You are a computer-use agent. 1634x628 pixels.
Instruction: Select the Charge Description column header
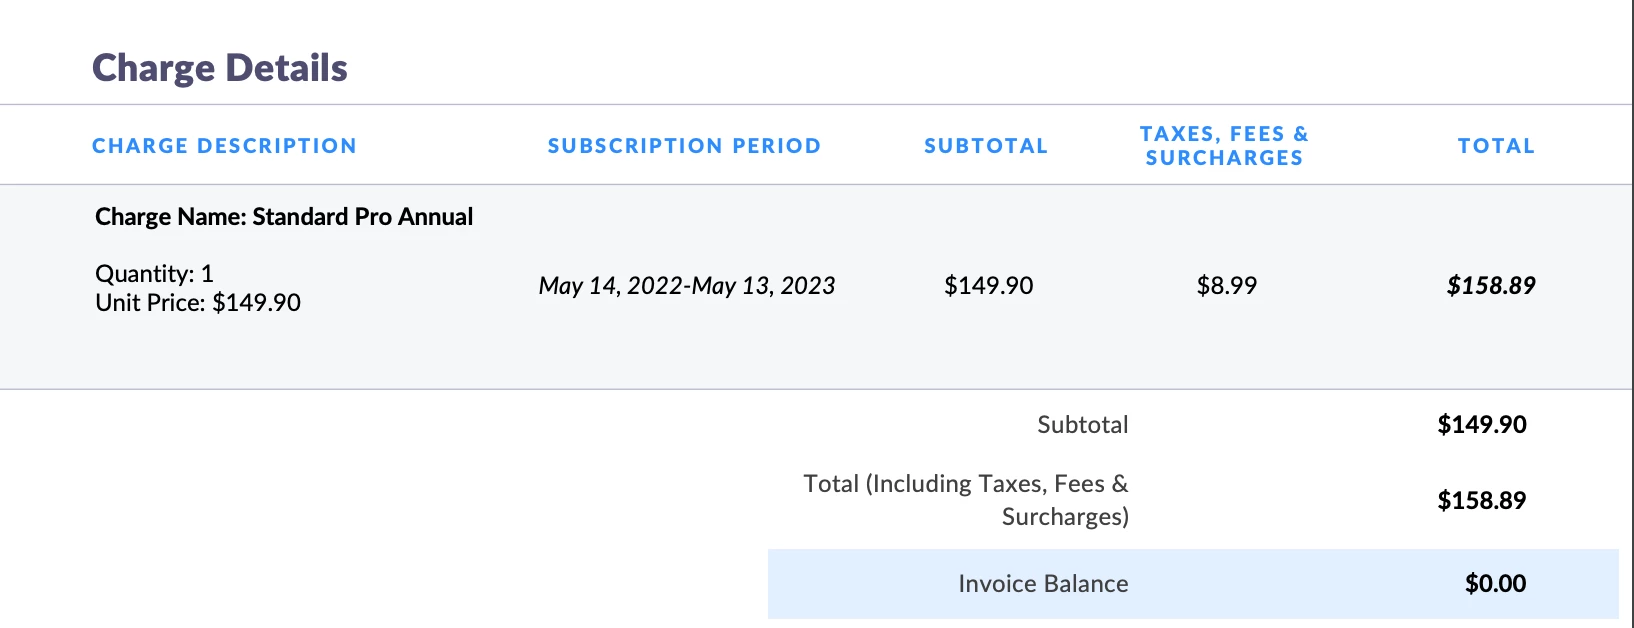[224, 146]
